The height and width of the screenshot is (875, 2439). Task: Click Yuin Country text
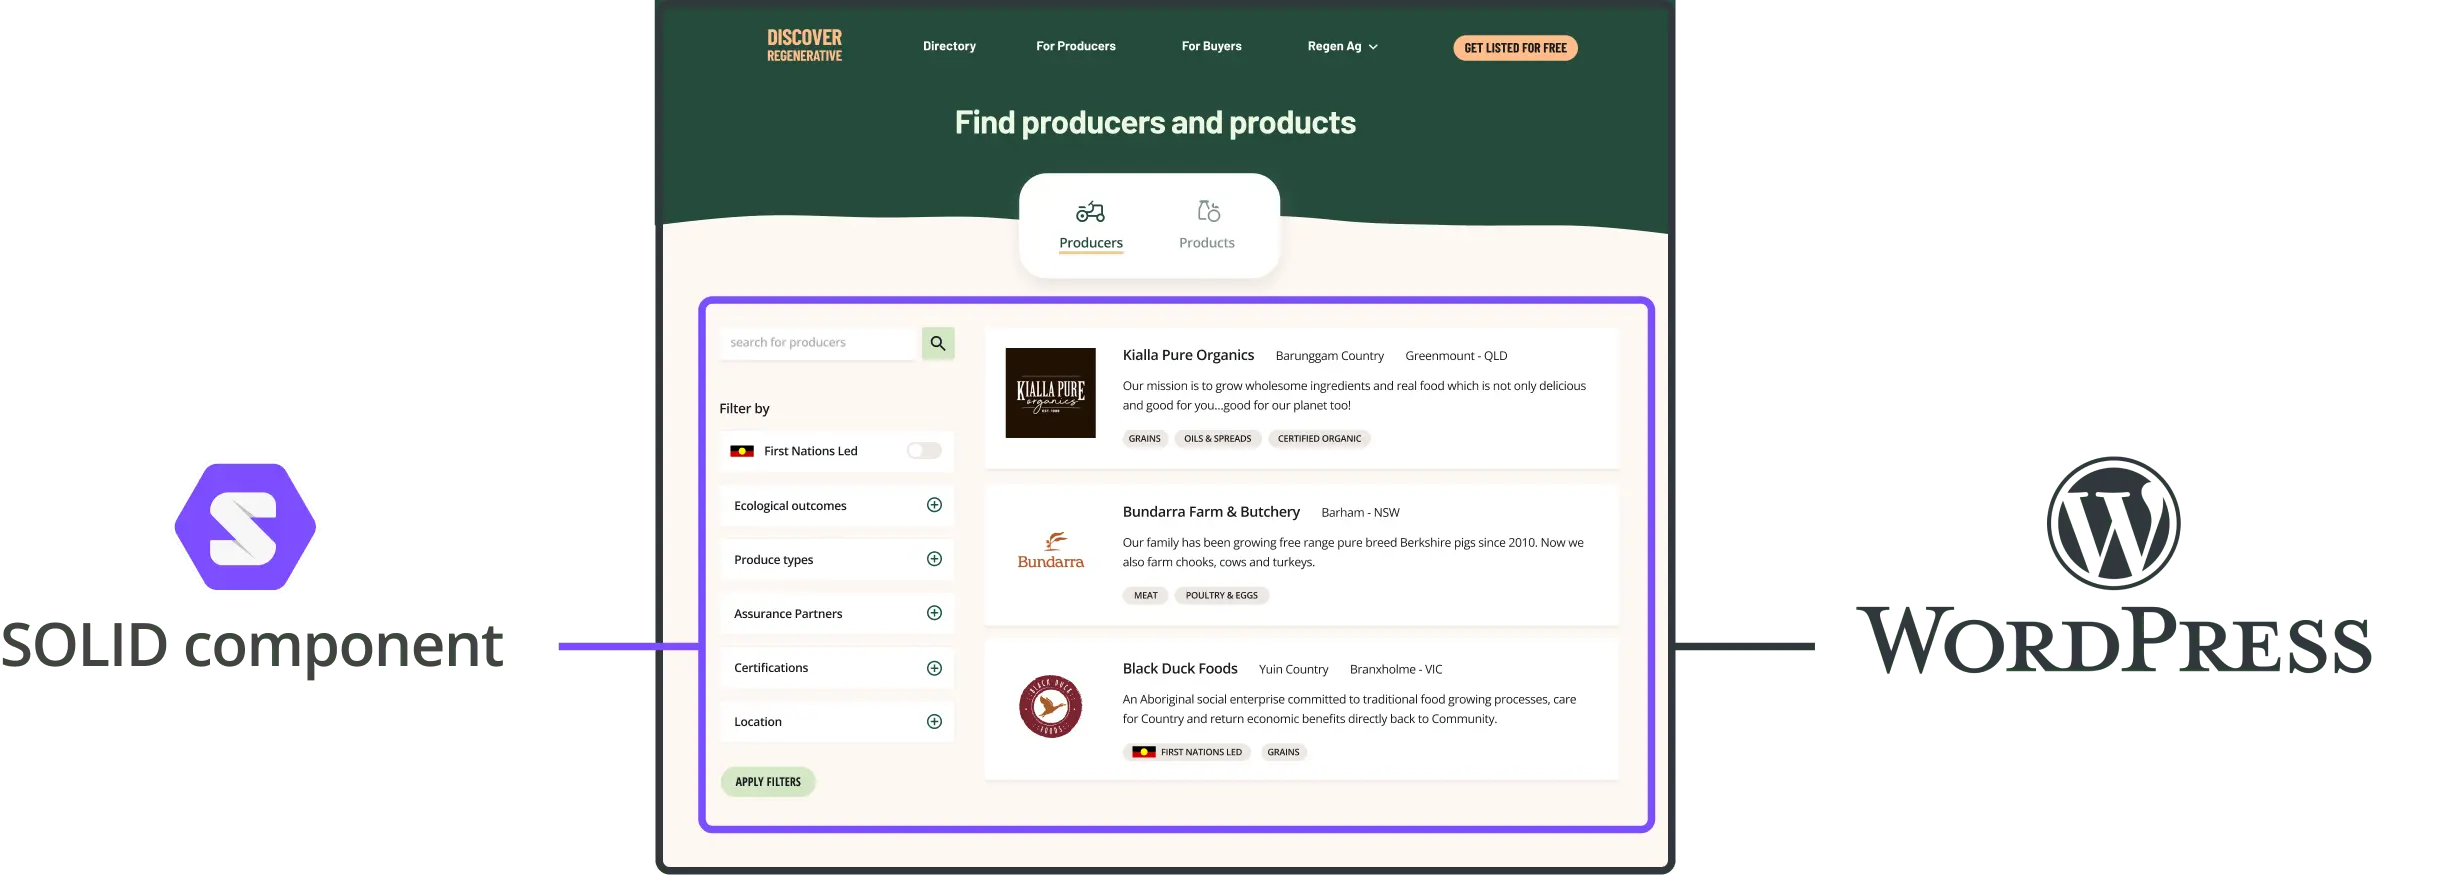1293,670
